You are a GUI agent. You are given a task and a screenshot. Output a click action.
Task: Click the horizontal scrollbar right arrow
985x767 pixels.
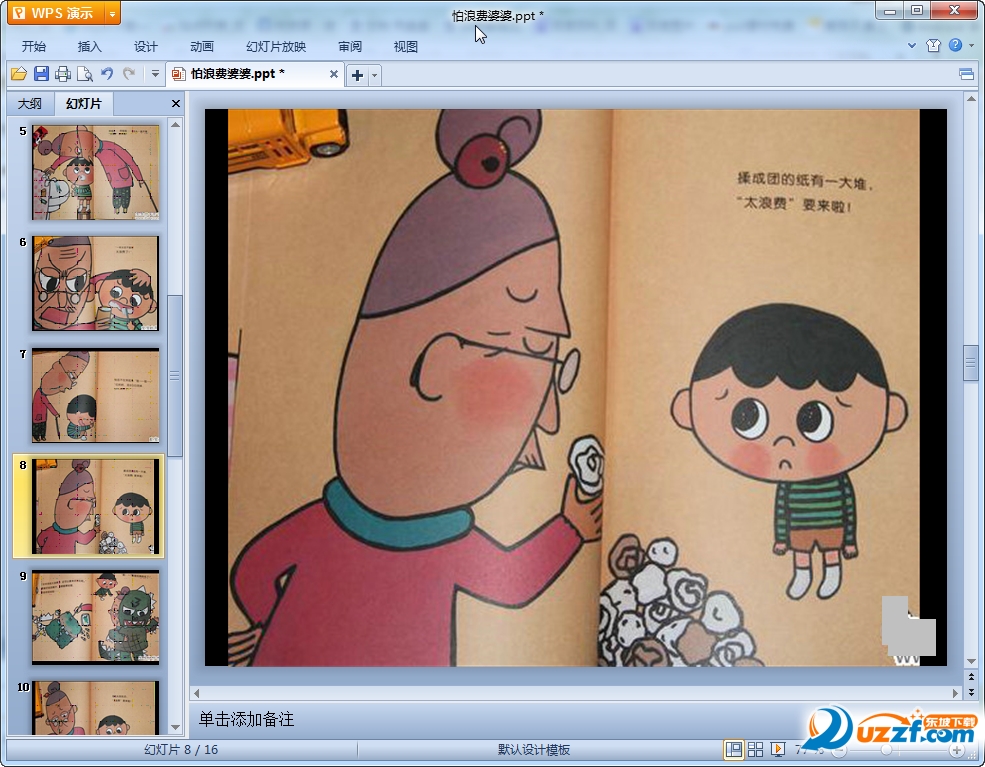[x=955, y=694]
